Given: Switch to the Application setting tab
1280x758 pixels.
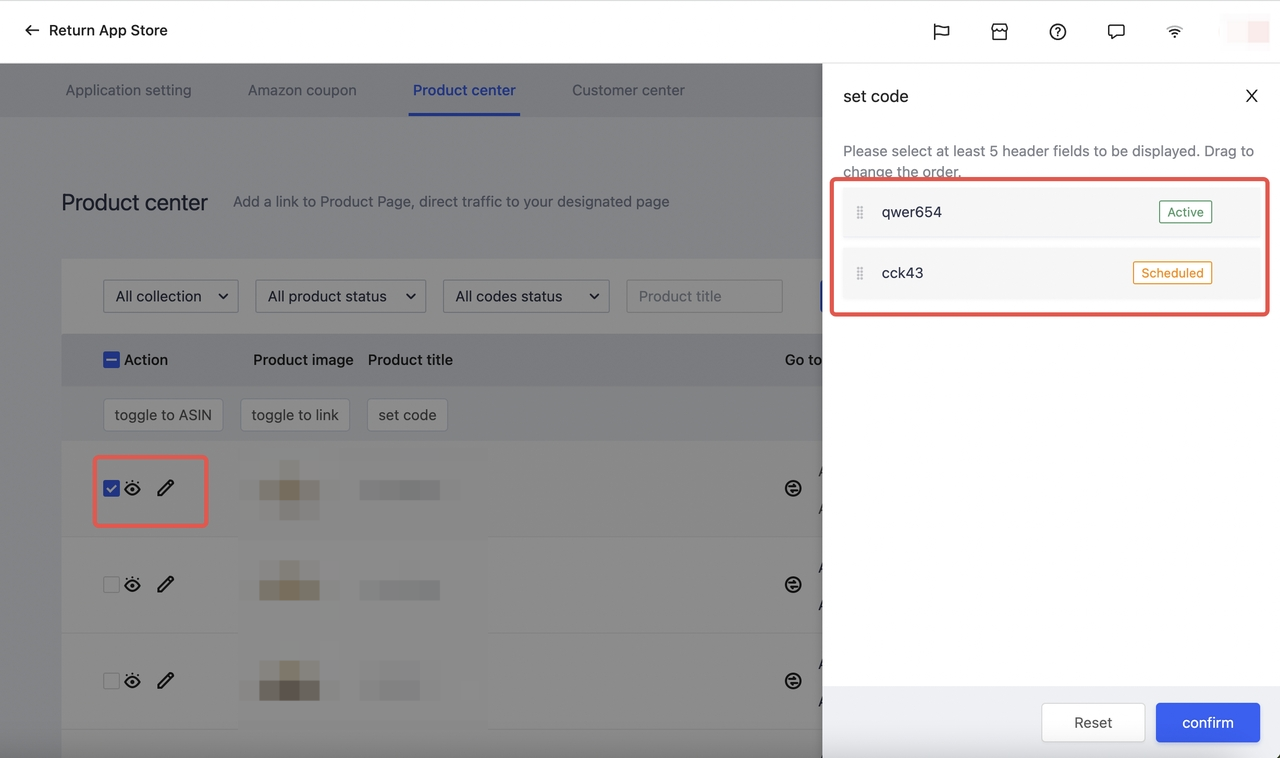Looking at the screenshot, I should tap(128, 90).
